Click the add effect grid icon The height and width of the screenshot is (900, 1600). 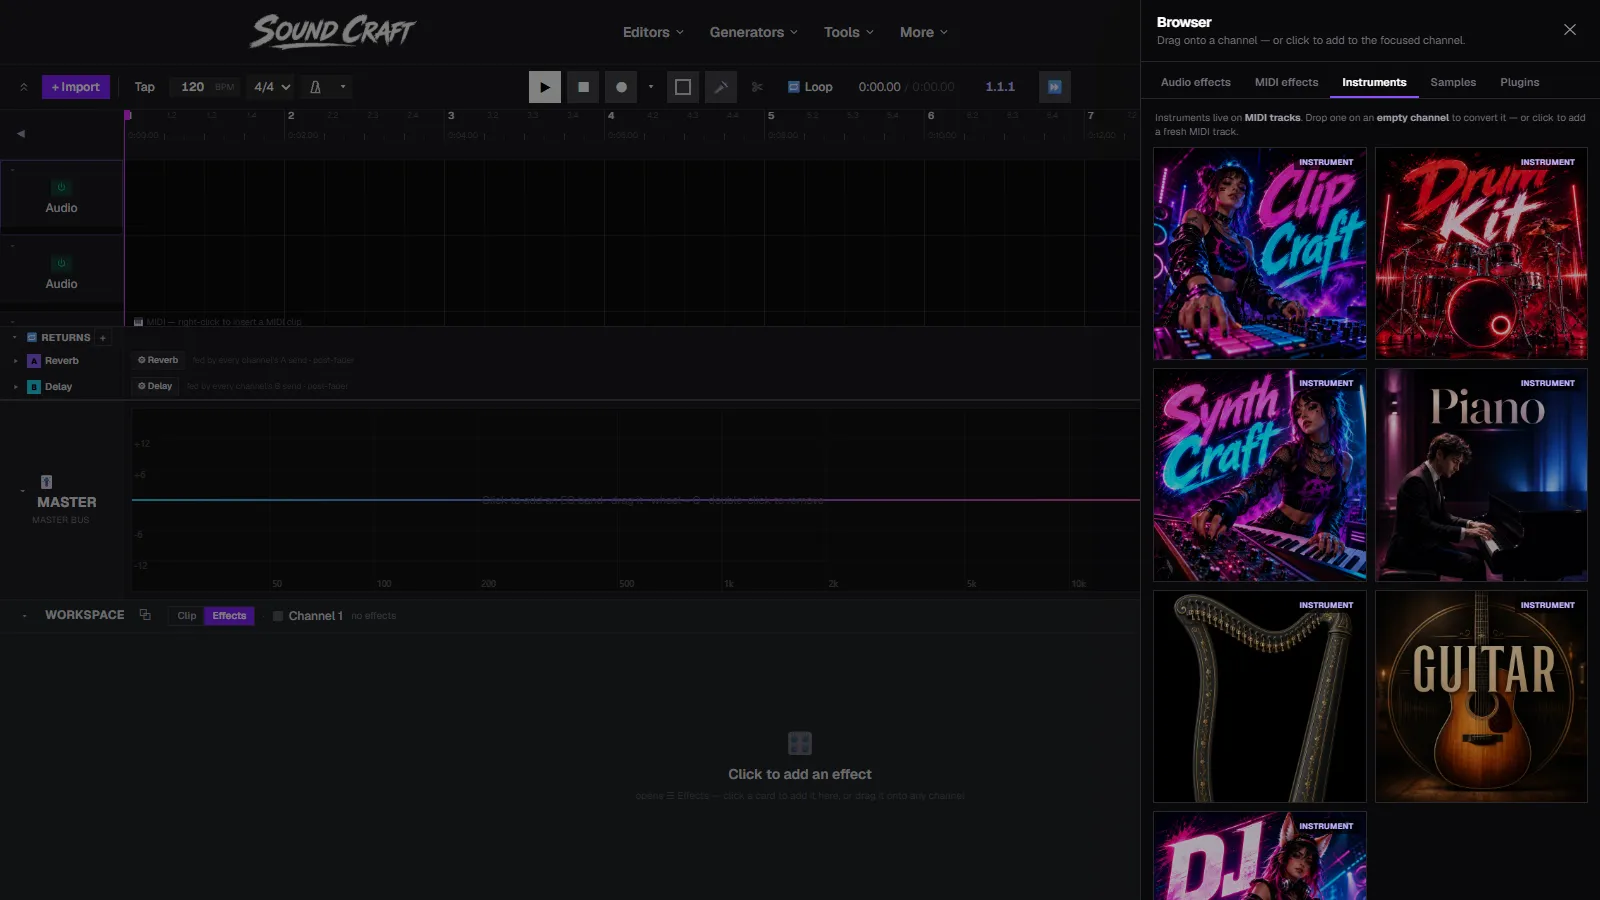click(800, 743)
